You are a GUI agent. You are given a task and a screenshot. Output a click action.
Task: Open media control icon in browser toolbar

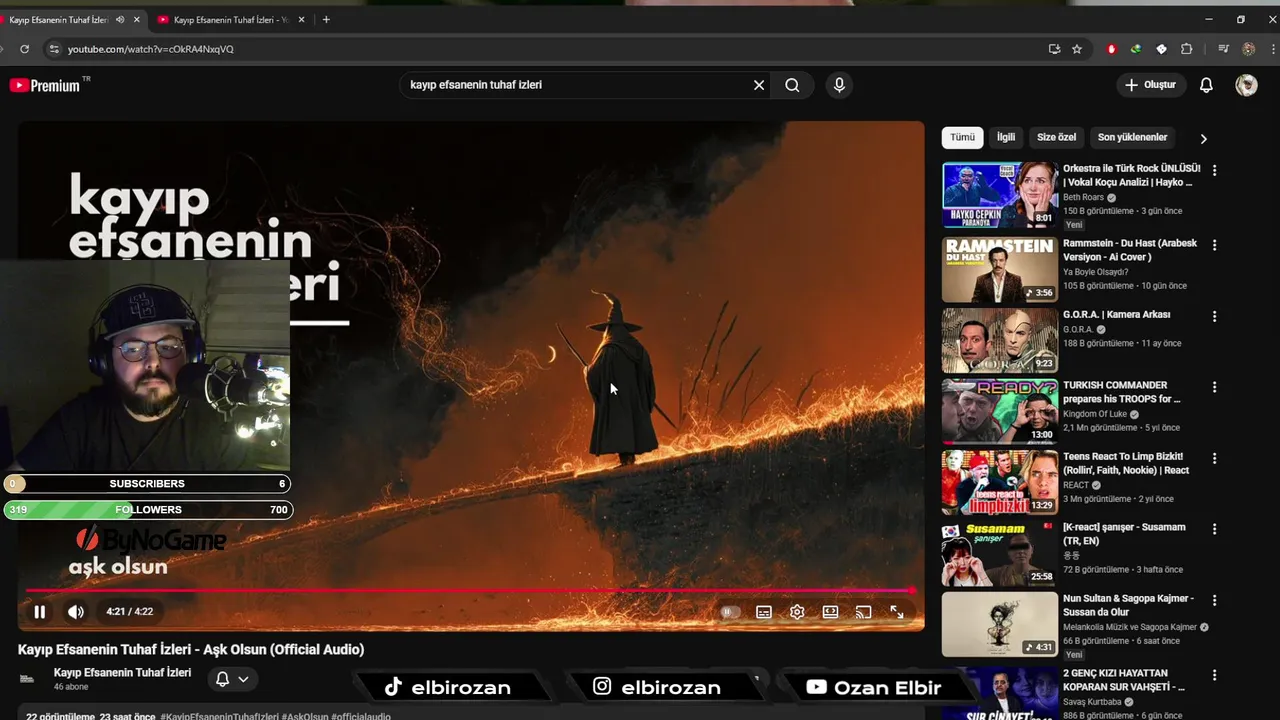(1223, 49)
